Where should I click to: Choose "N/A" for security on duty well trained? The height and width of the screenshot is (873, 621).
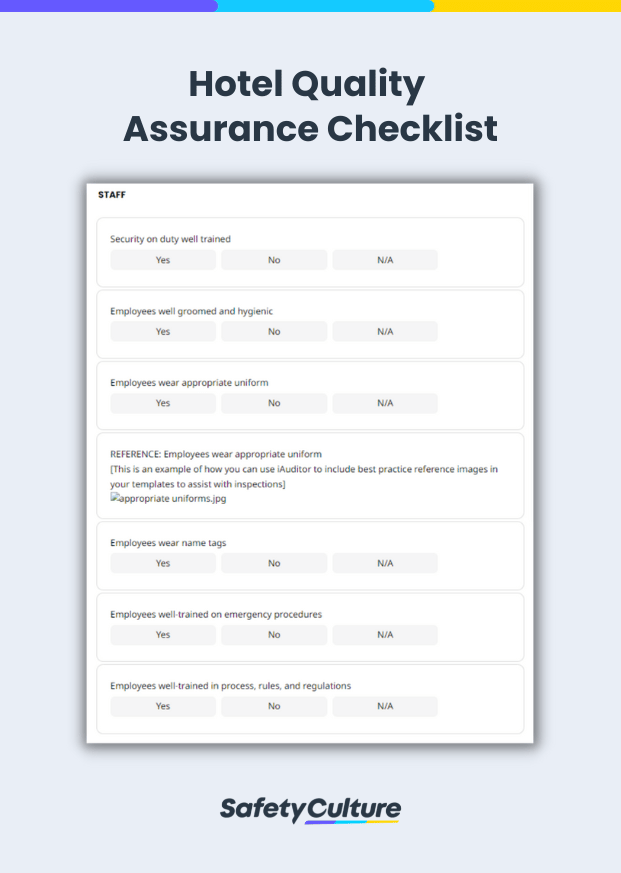click(384, 260)
